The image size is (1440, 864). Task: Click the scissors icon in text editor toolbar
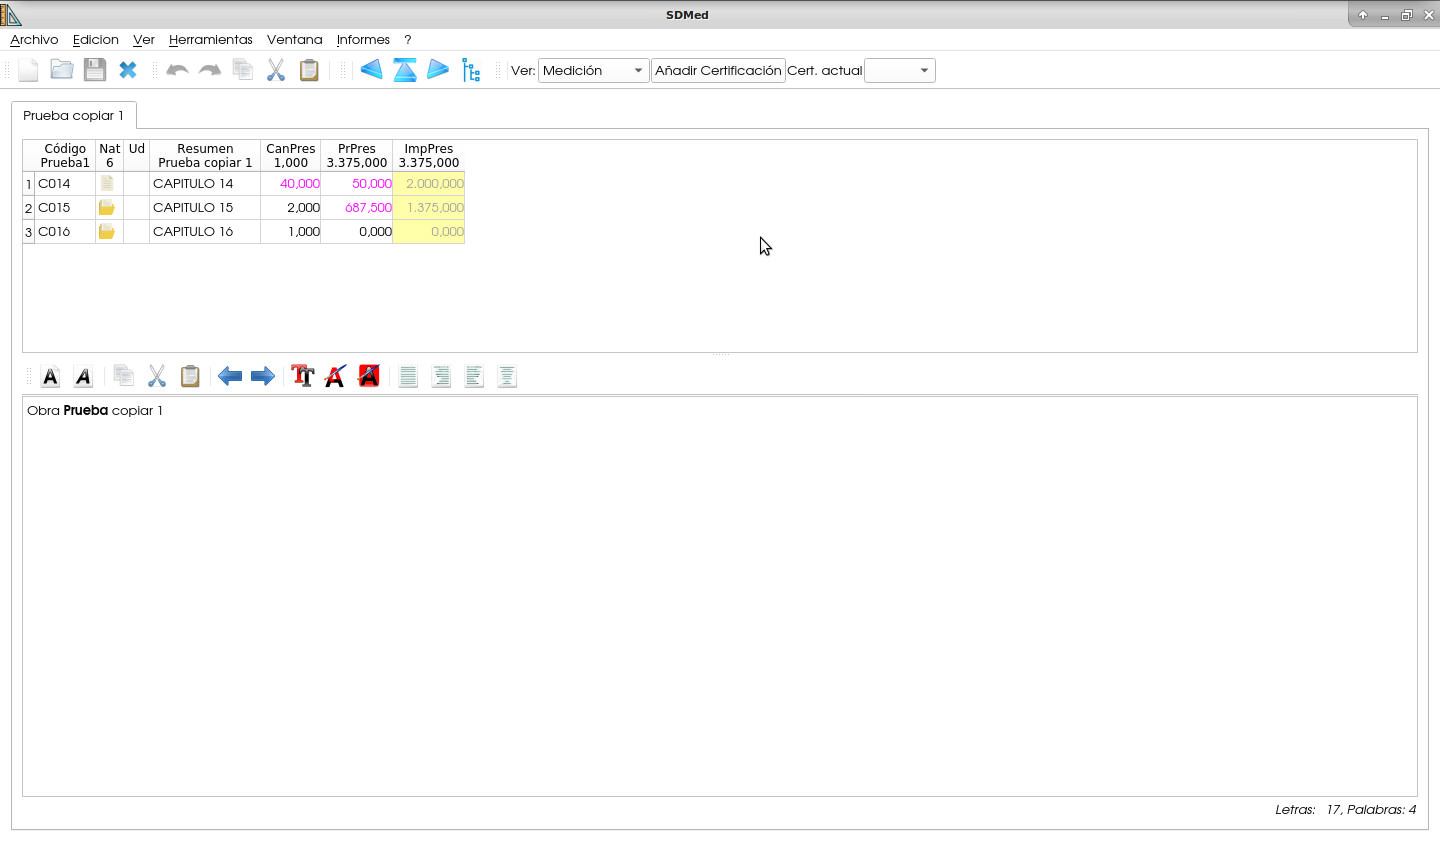pos(157,376)
